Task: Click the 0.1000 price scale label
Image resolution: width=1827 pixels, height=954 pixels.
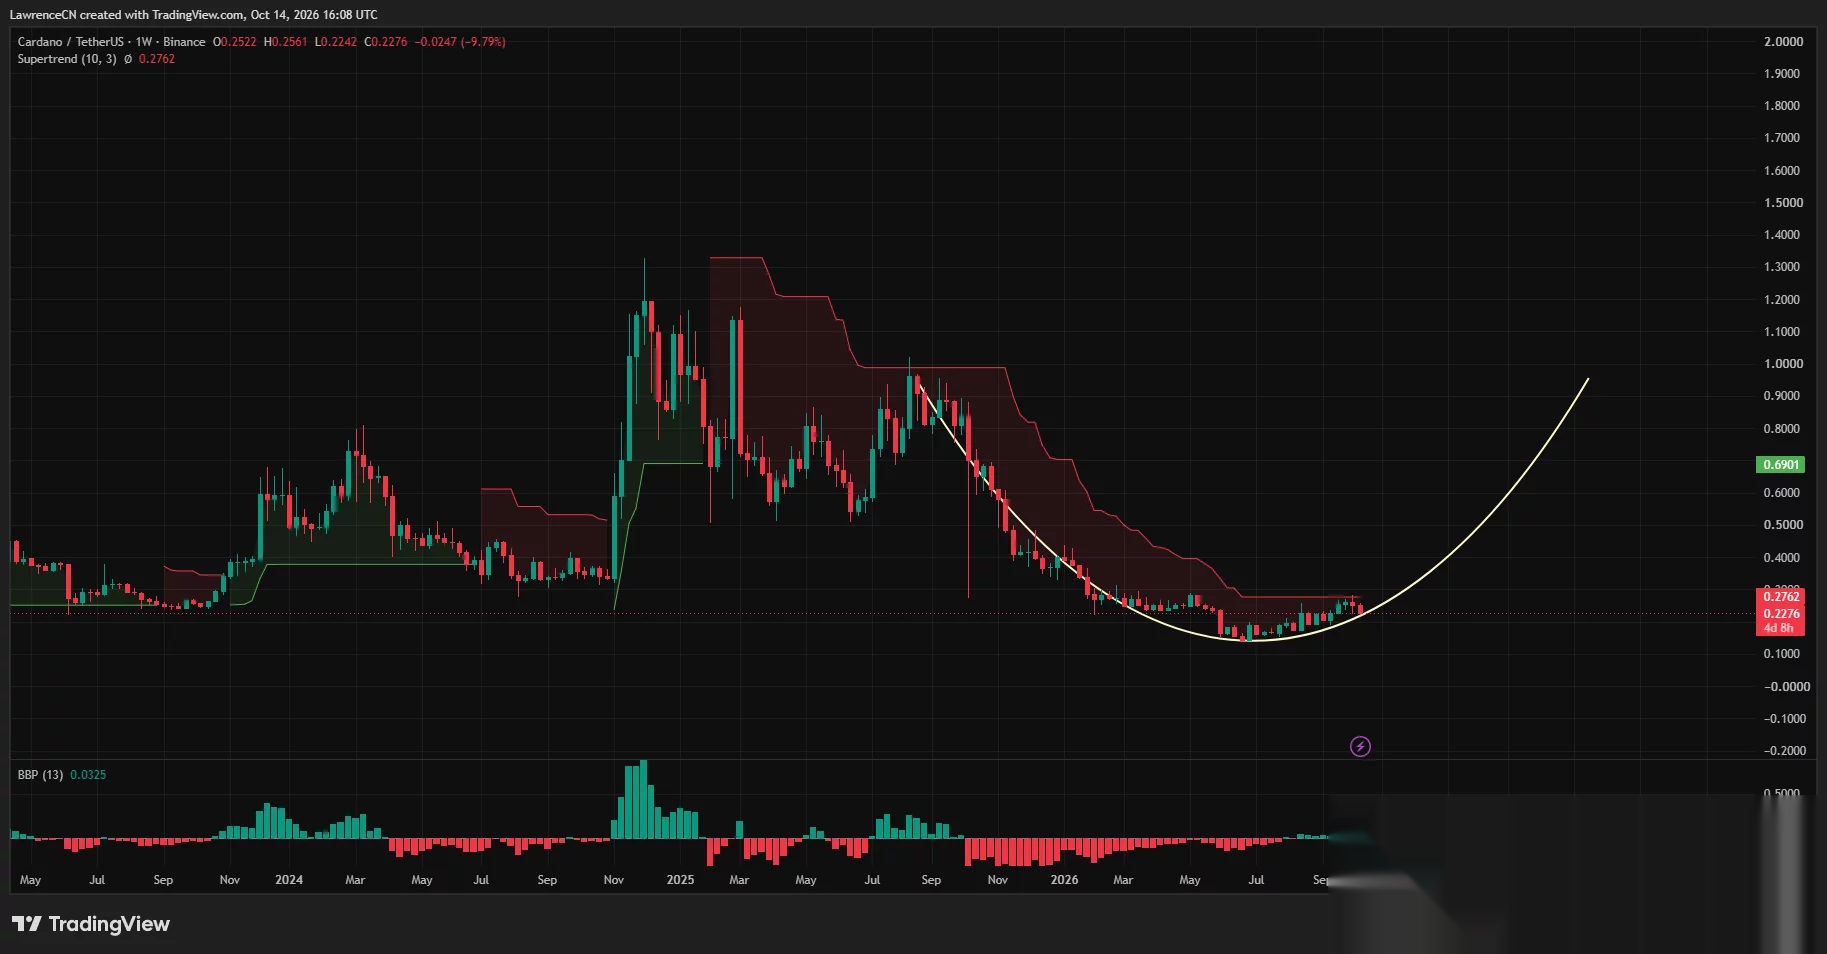Action: click(x=1783, y=654)
